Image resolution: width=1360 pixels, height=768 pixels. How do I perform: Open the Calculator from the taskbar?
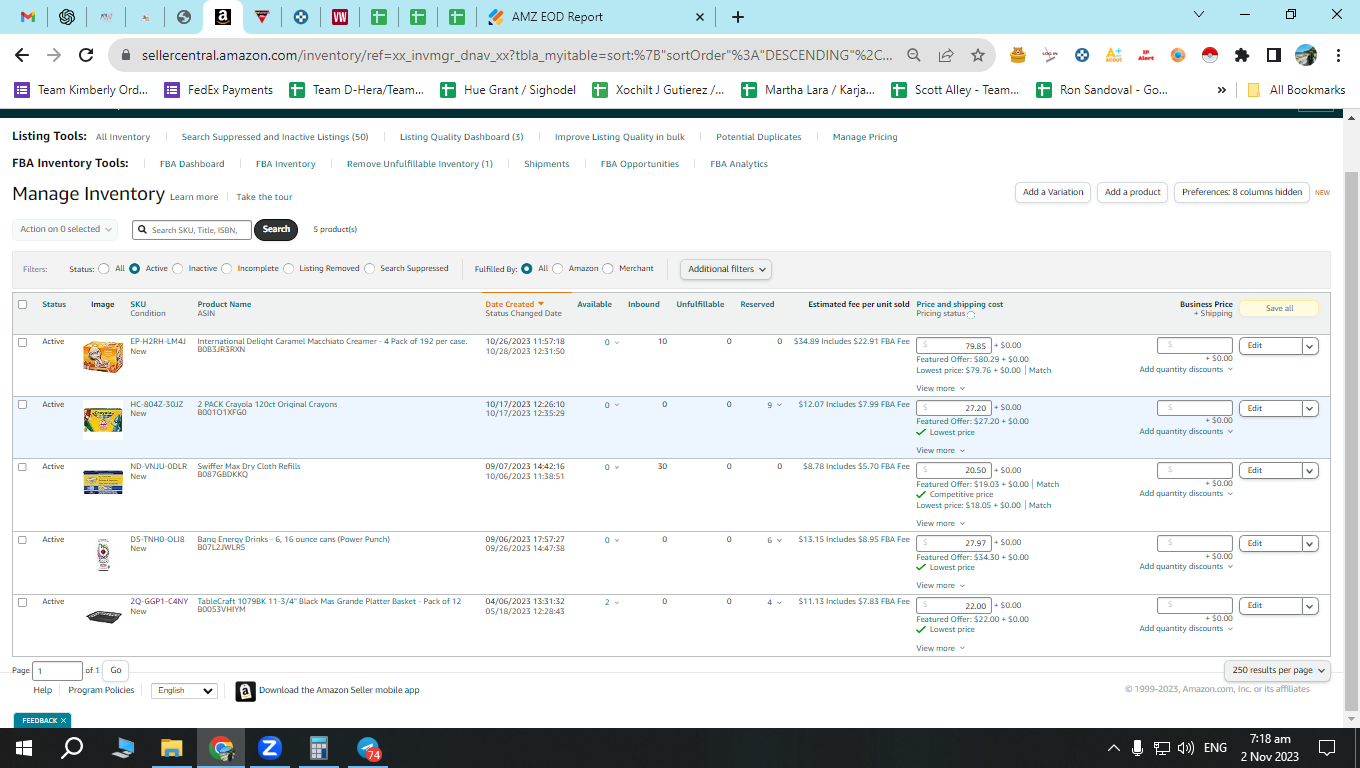(319, 748)
